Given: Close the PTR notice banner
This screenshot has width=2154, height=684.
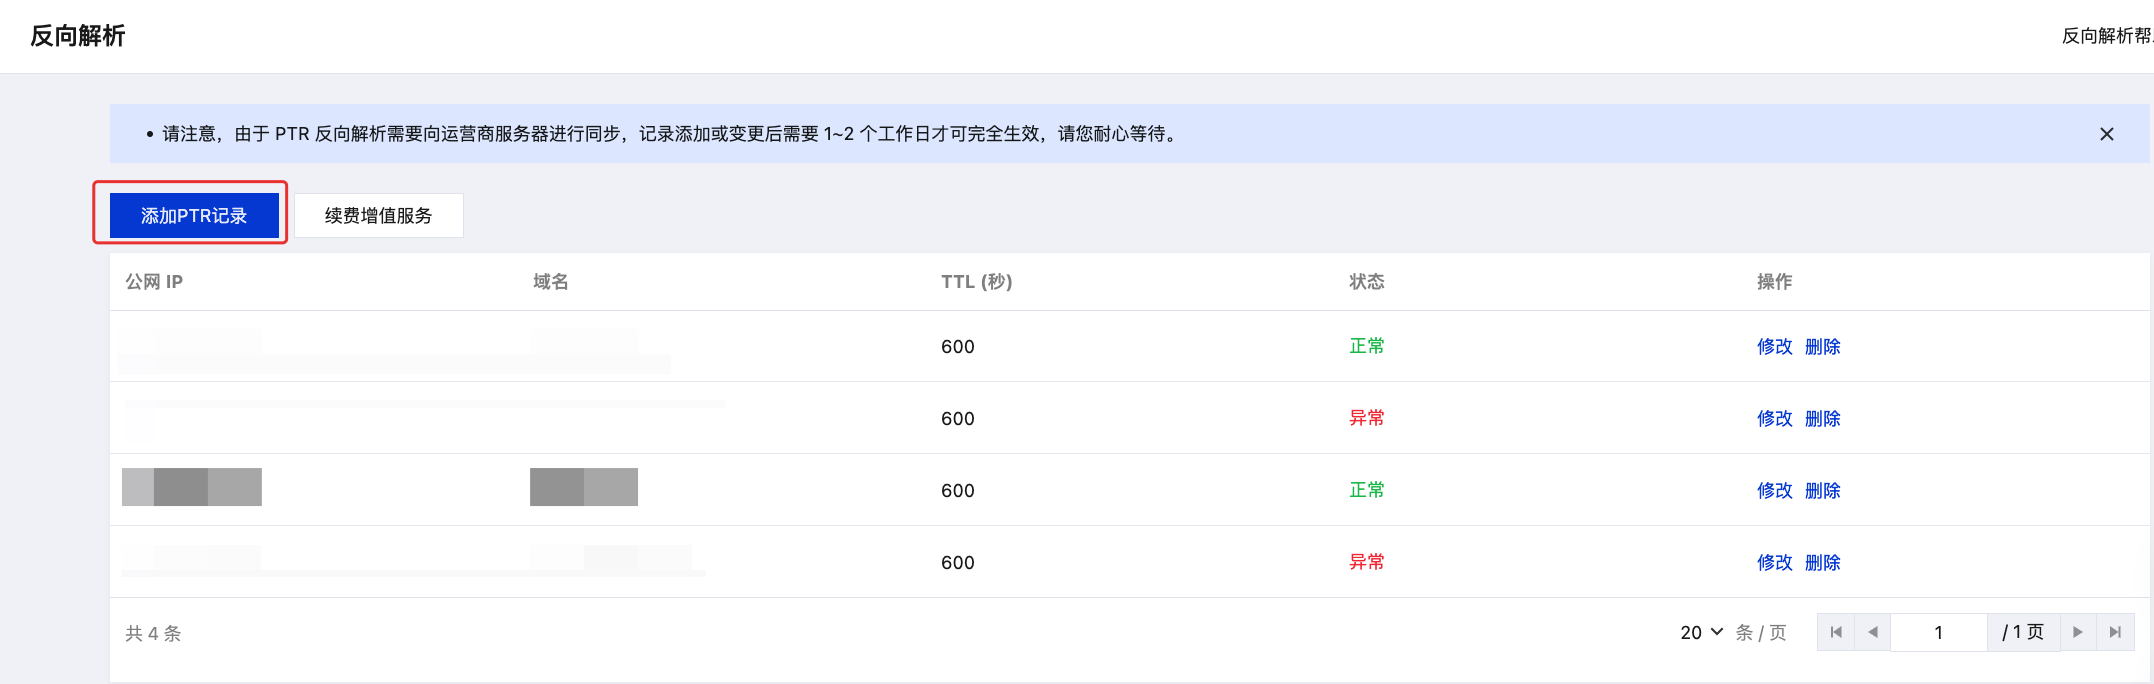Looking at the screenshot, I should [x=2106, y=134].
